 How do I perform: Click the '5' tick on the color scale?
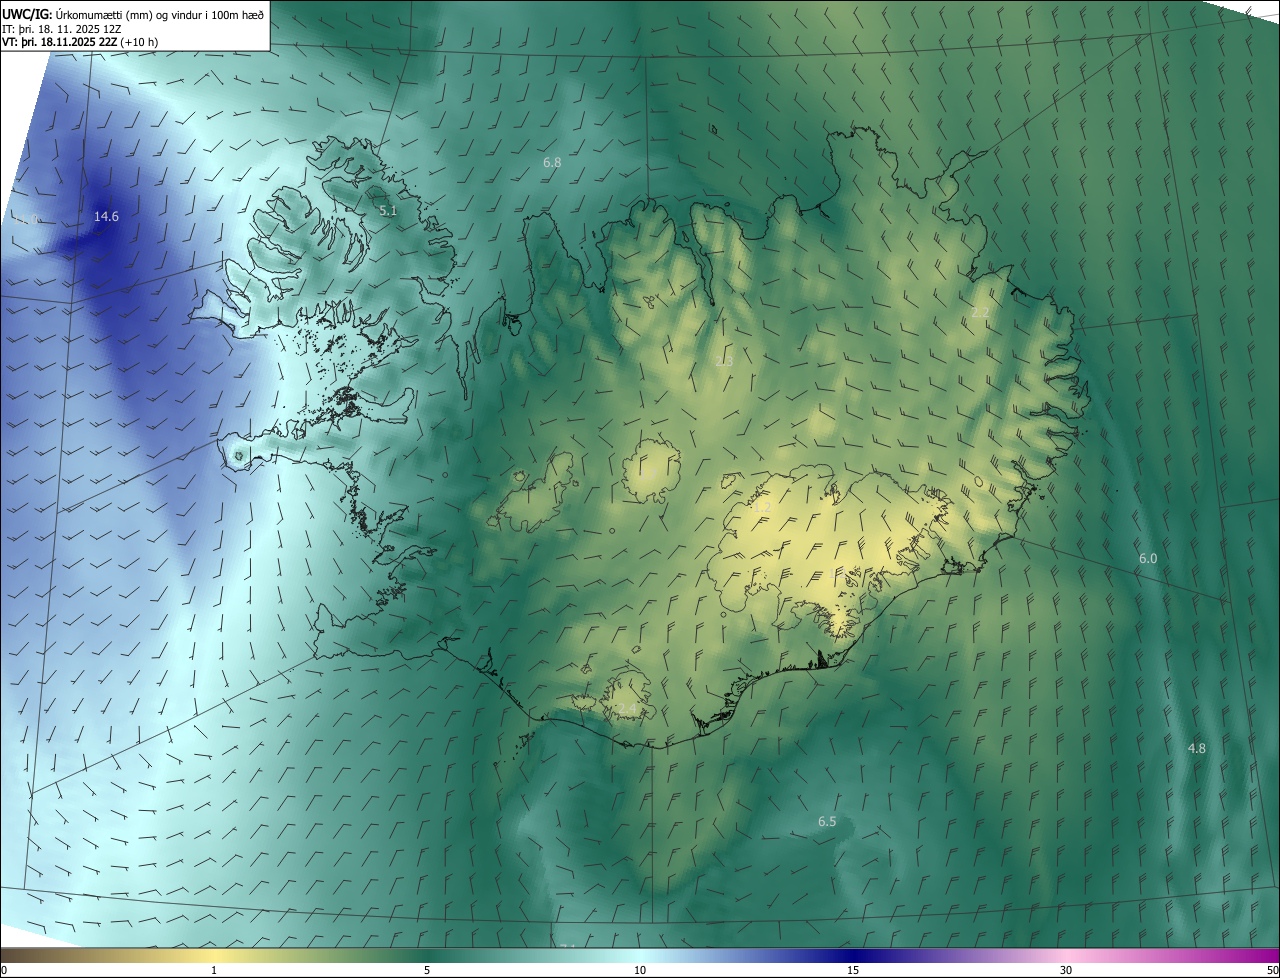[x=427, y=970]
